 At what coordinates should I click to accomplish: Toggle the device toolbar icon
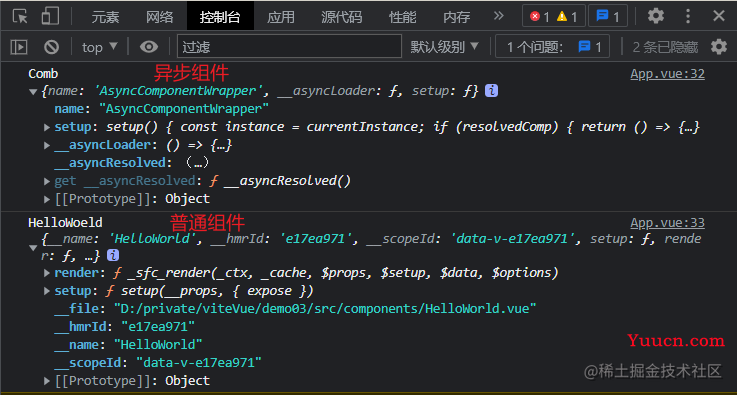50,16
